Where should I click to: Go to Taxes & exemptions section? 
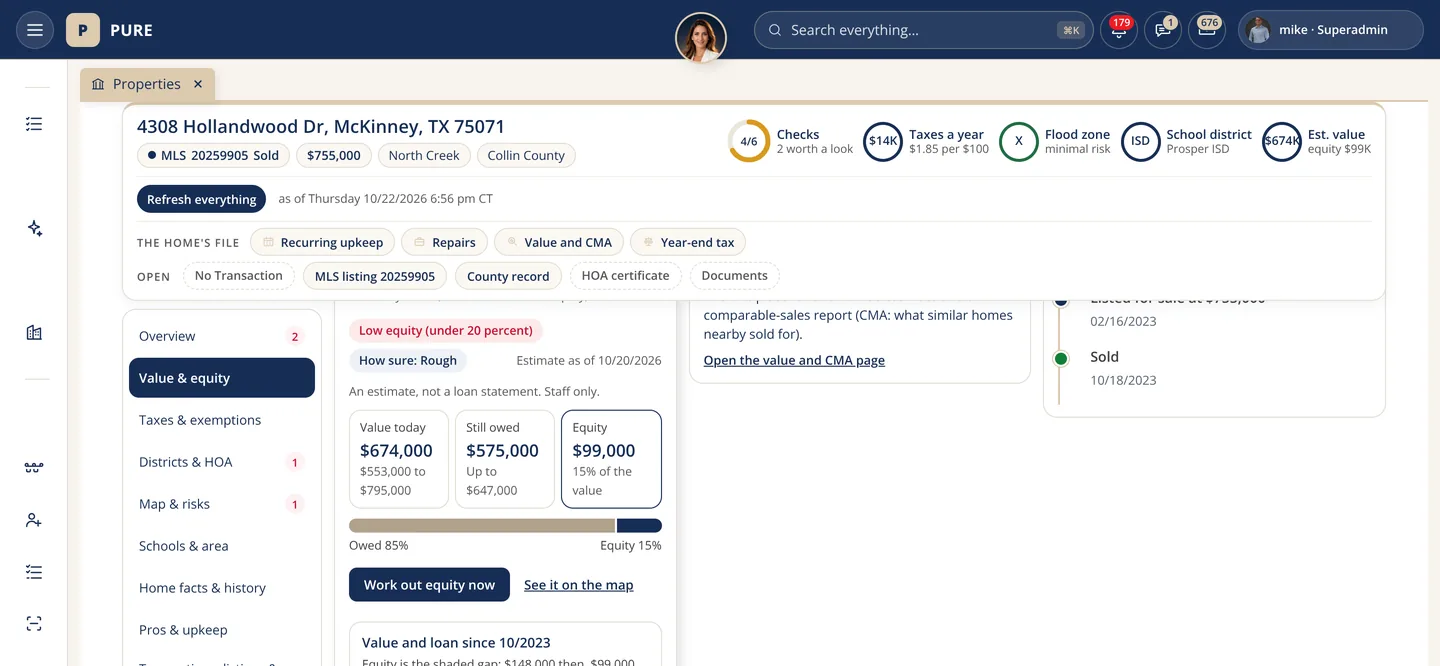pyautogui.click(x=222, y=420)
